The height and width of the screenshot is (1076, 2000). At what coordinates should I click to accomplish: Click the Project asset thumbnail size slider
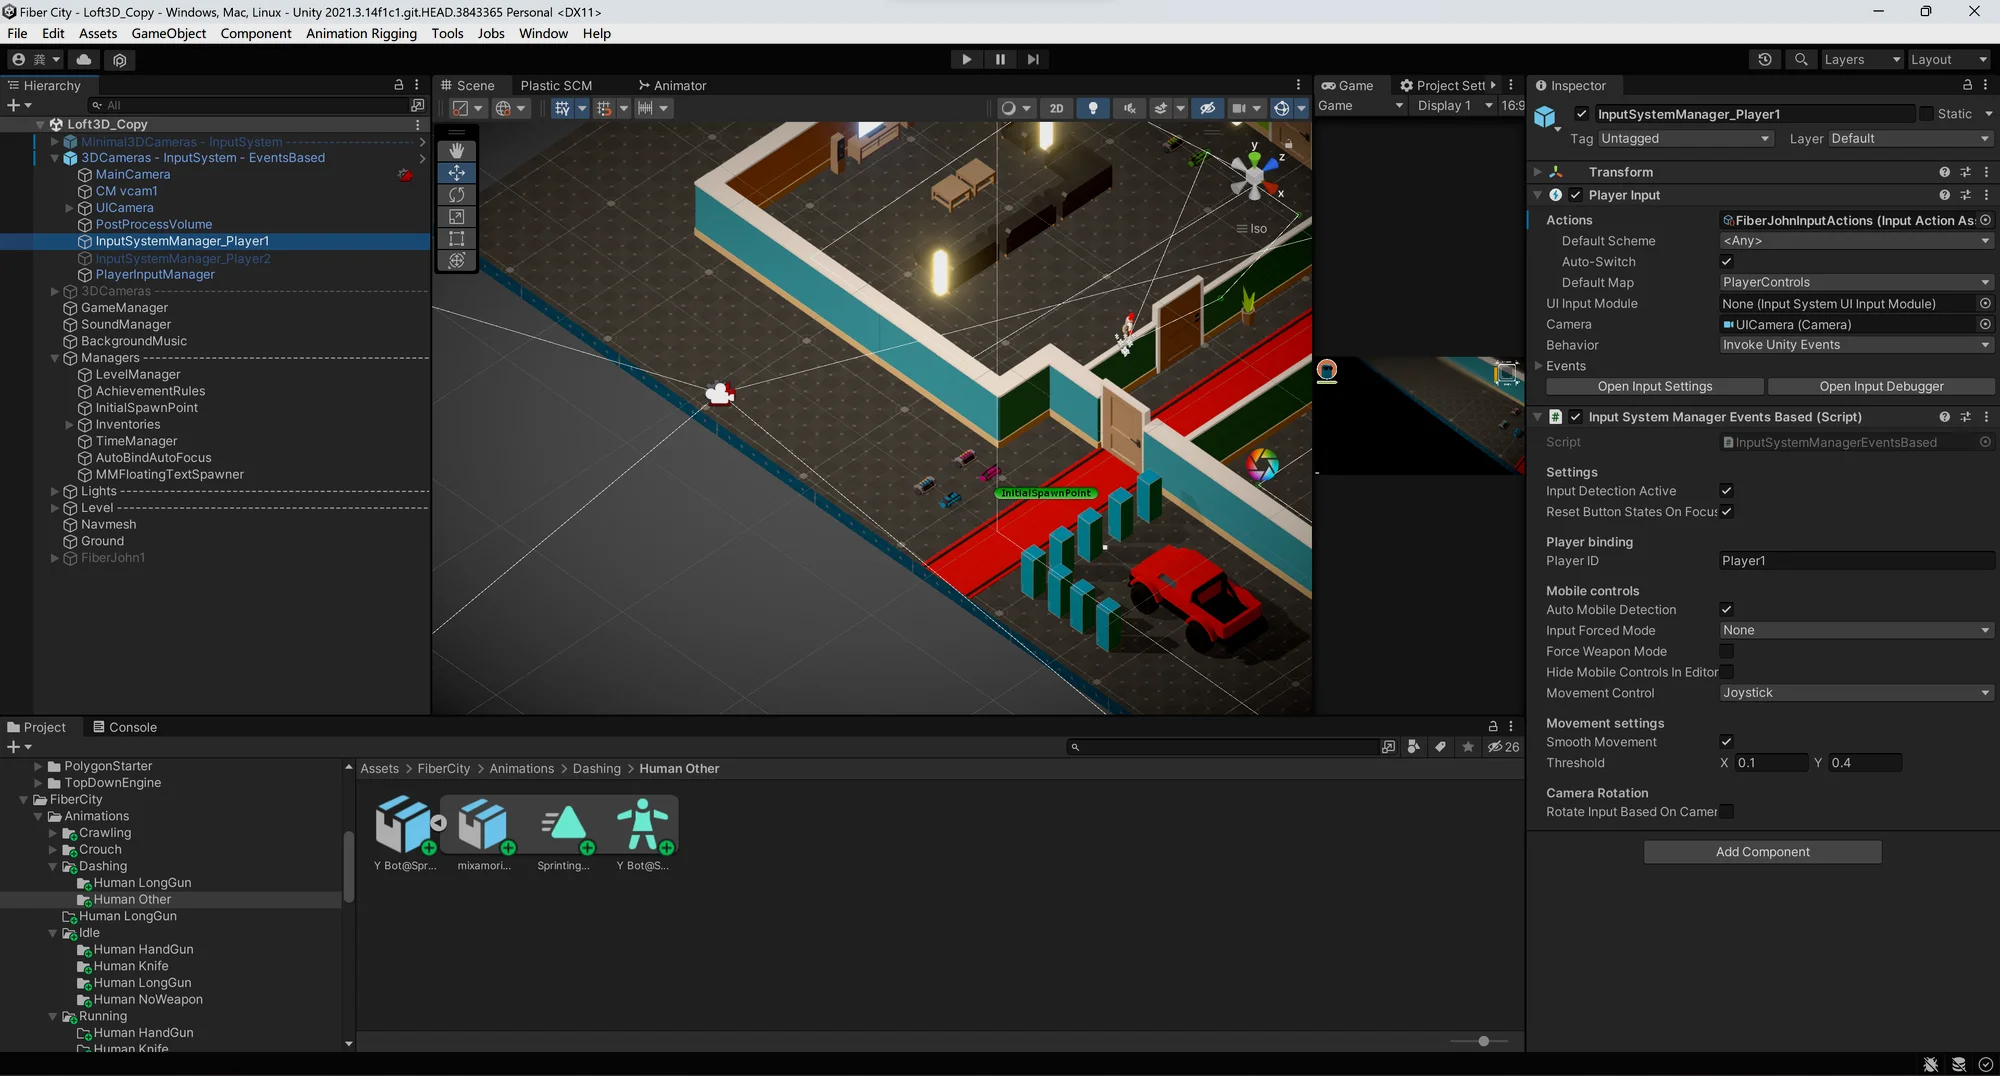tap(1483, 1041)
